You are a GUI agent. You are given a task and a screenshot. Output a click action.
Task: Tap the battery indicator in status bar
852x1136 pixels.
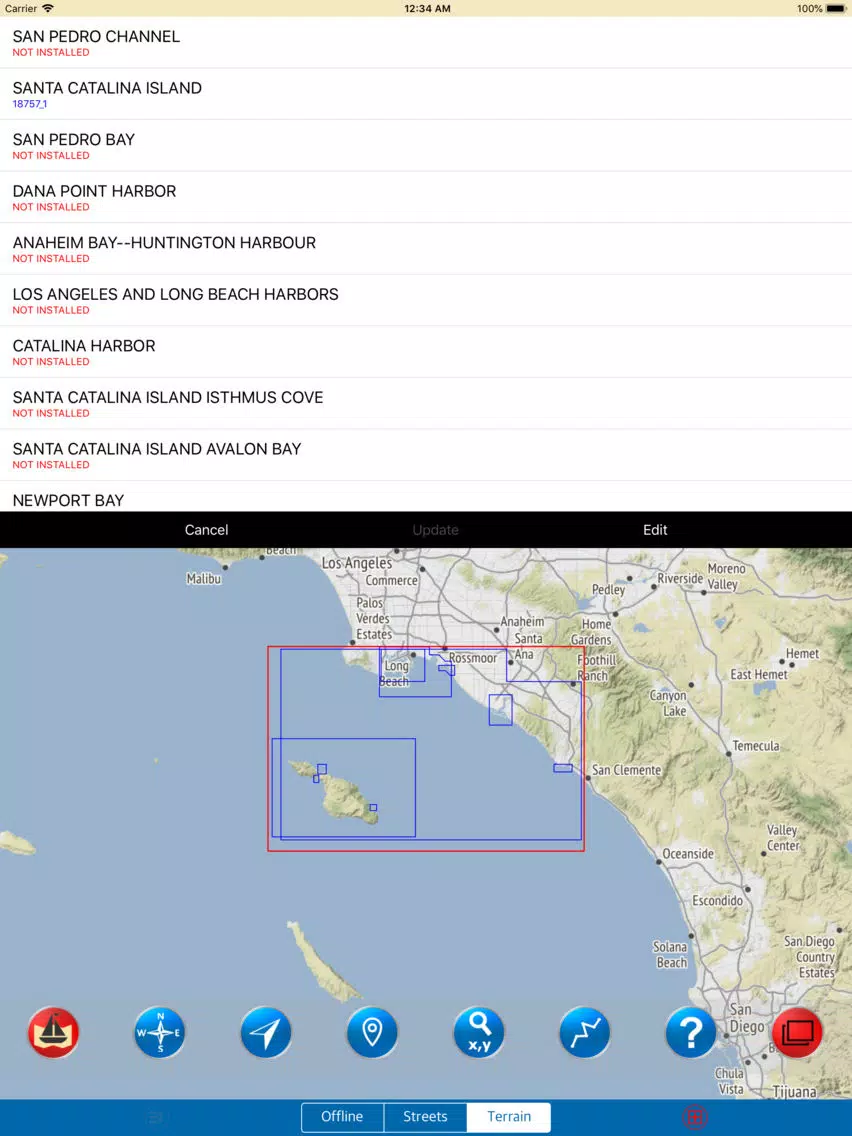pos(835,9)
